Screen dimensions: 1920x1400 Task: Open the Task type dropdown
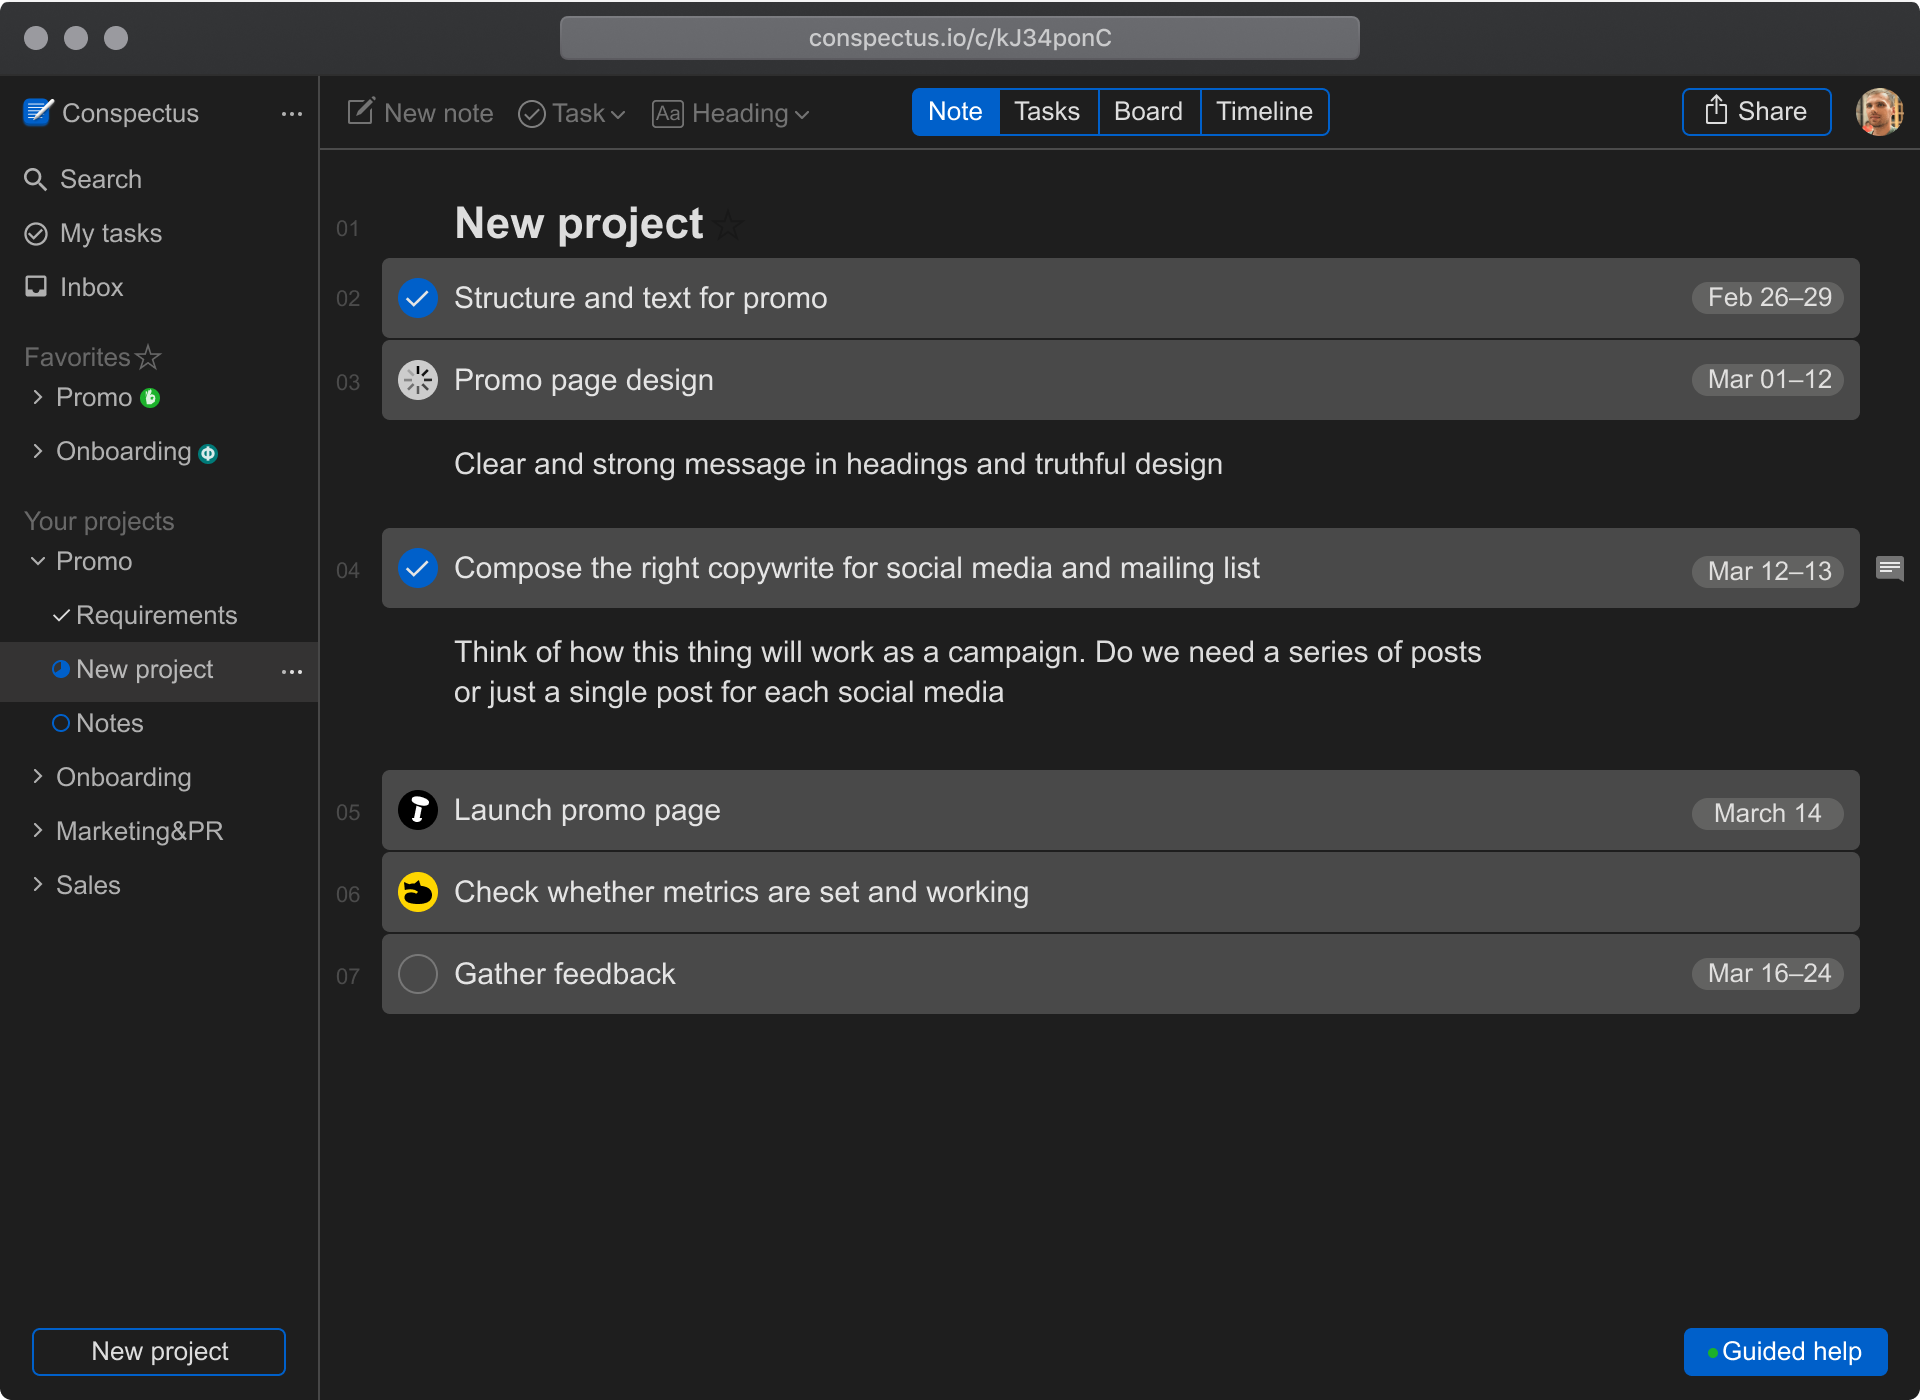572,113
